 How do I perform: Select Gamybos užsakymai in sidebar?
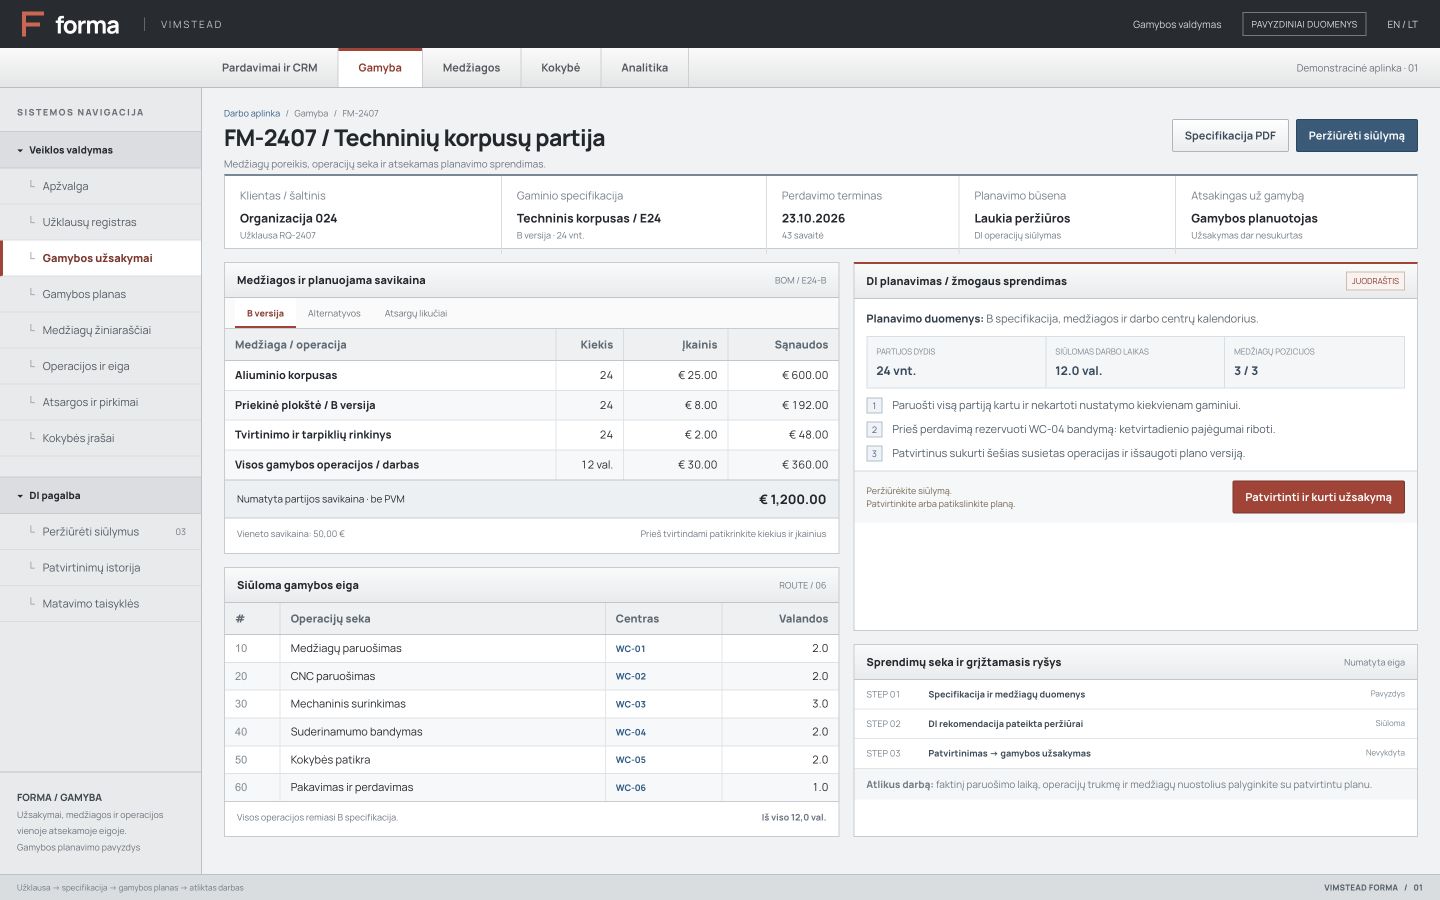100,258
